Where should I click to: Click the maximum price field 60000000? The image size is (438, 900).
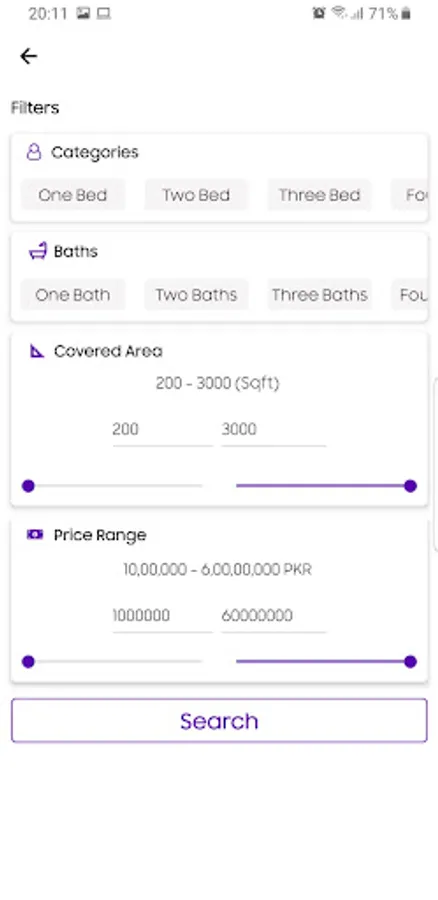274,616
